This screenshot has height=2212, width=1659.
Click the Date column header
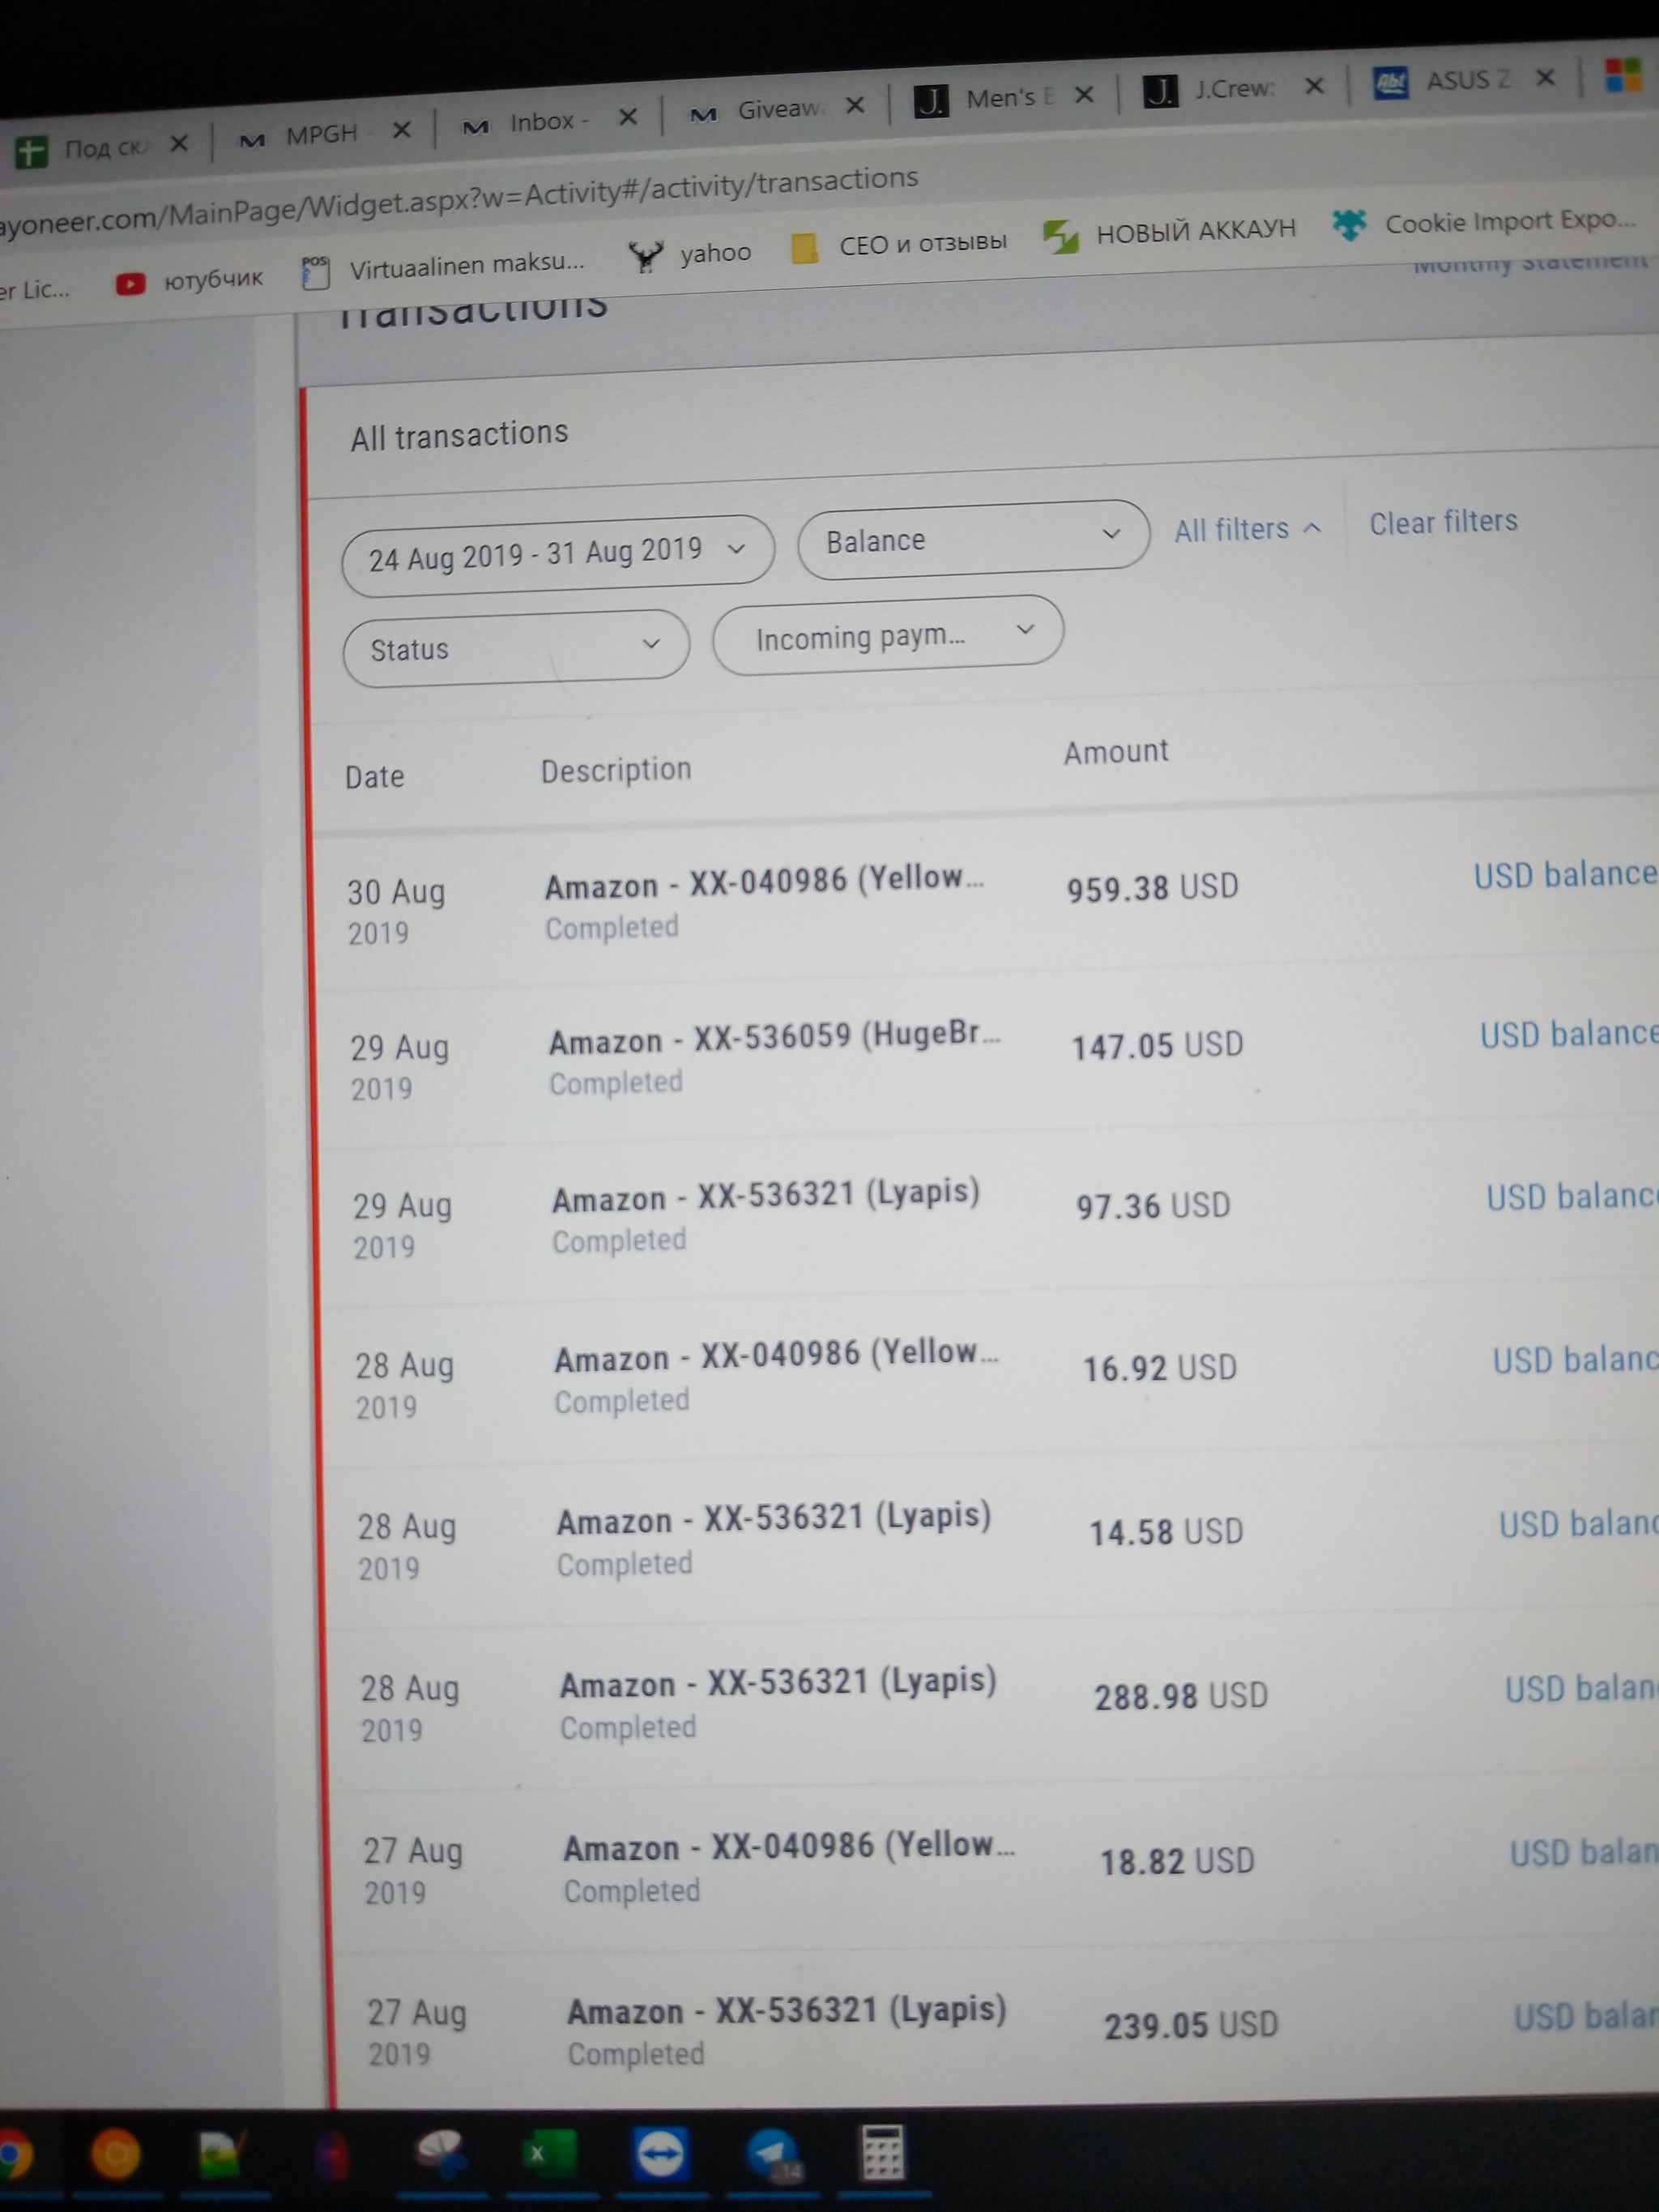(375, 776)
